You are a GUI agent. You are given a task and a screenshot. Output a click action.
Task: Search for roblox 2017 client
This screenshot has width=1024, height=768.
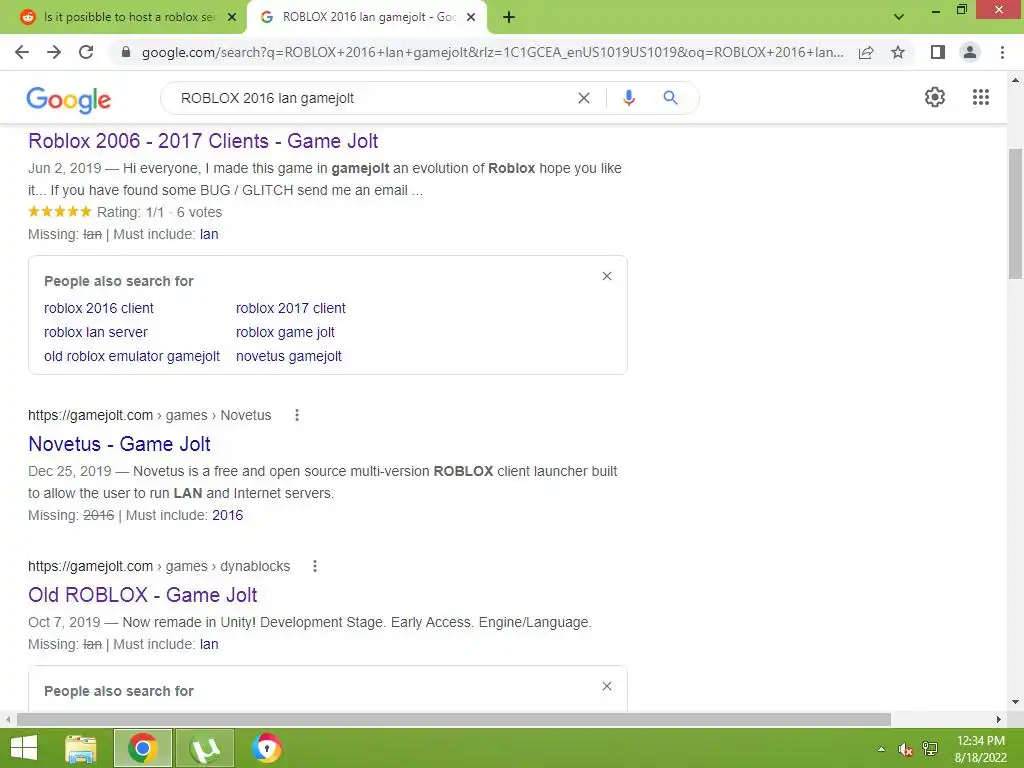291,308
